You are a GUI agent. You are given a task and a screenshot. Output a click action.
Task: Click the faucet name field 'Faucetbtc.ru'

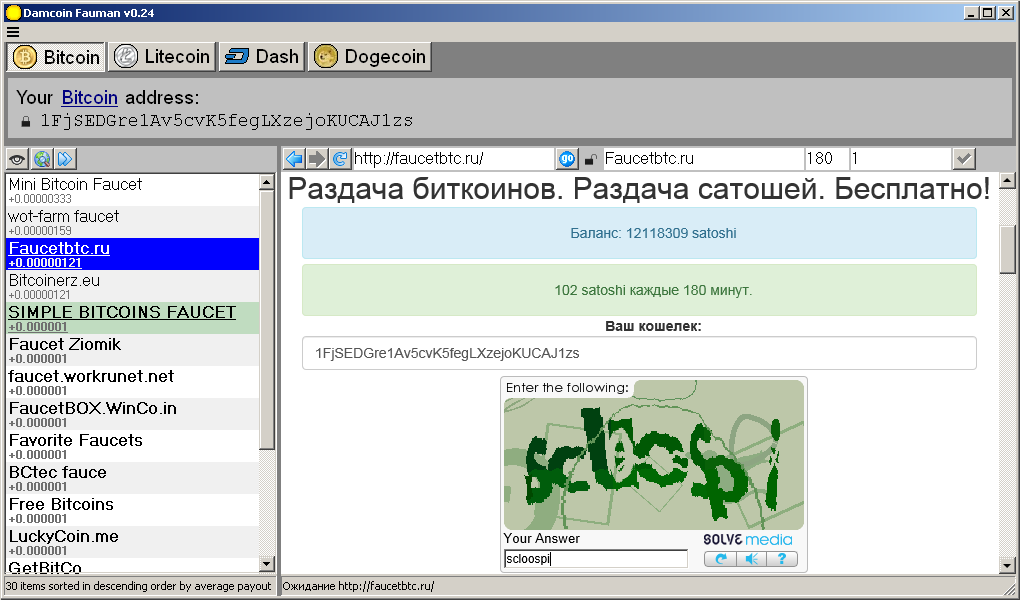click(703, 158)
